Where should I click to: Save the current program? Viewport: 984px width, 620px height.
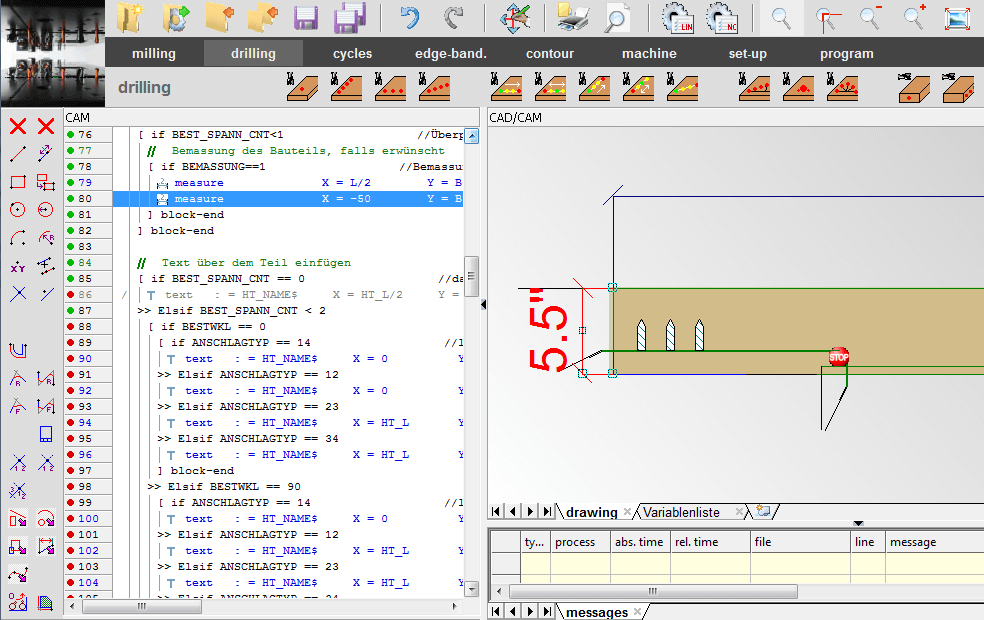click(x=306, y=17)
